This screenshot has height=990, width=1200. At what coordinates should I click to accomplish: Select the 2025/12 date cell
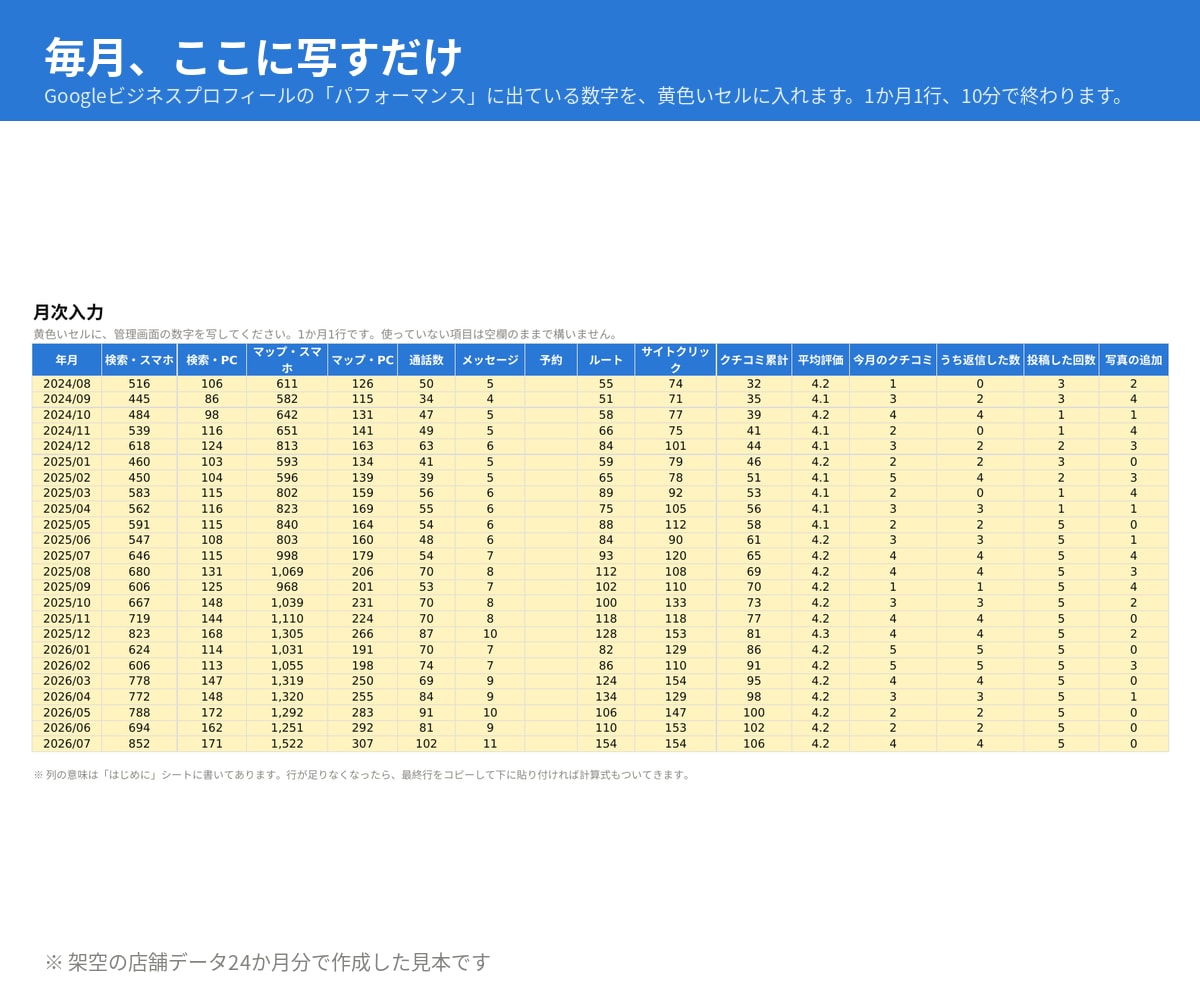(67, 634)
